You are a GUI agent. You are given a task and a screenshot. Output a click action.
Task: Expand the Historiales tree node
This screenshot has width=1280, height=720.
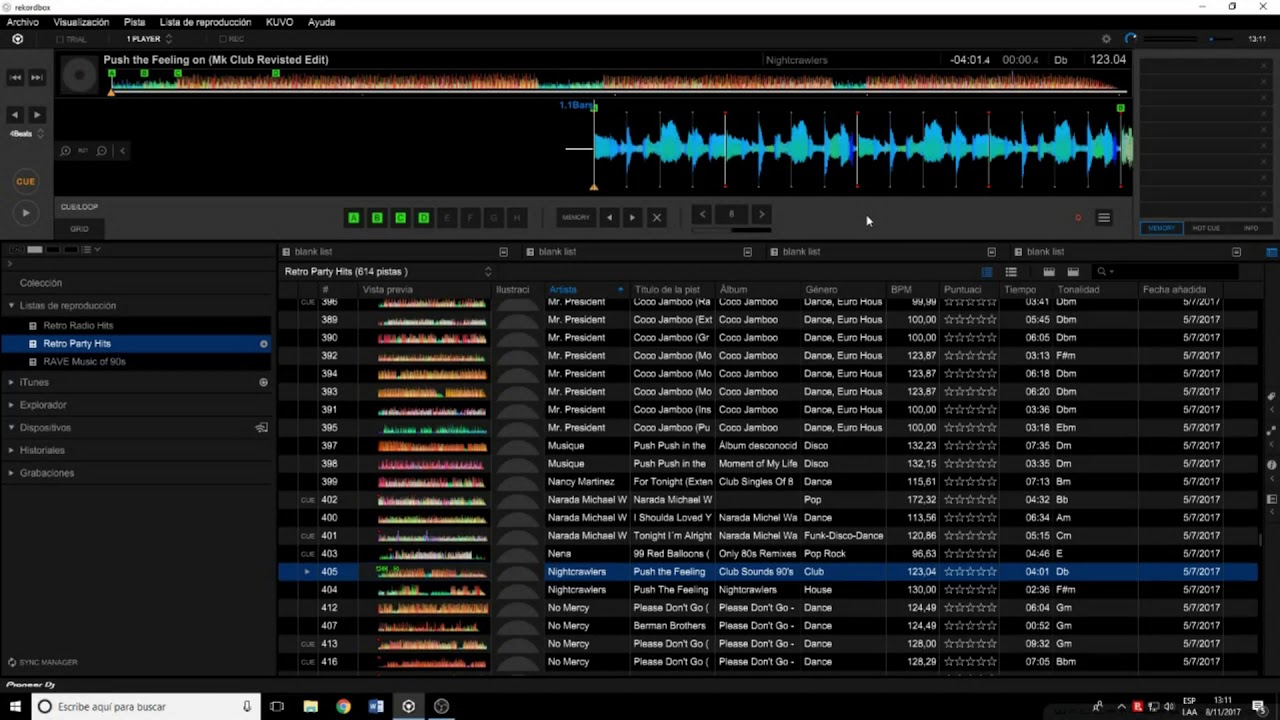11,451
